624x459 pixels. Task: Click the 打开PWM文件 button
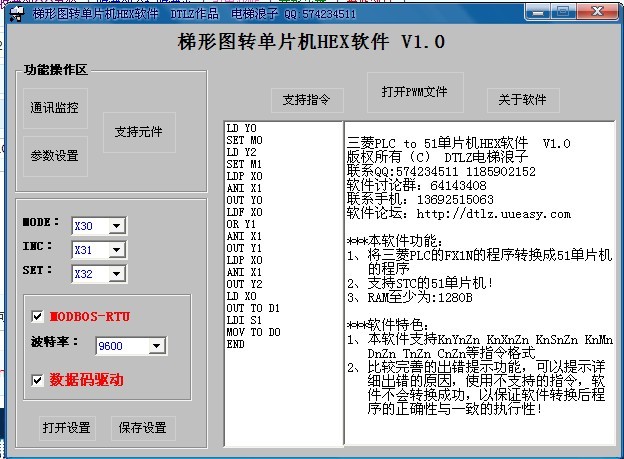[x=414, y=92]
